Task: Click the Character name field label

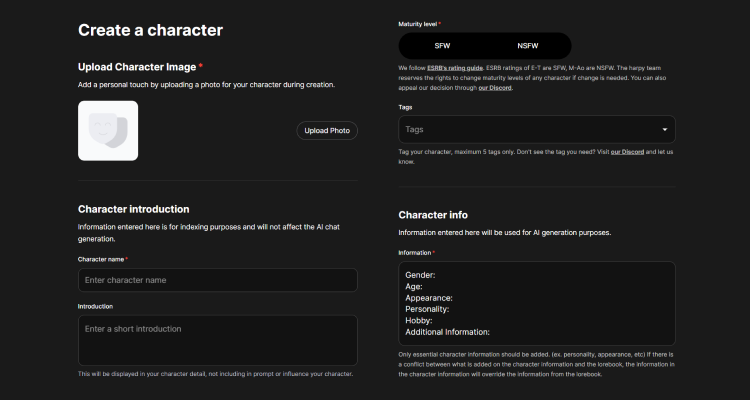Action: point(101,259)
